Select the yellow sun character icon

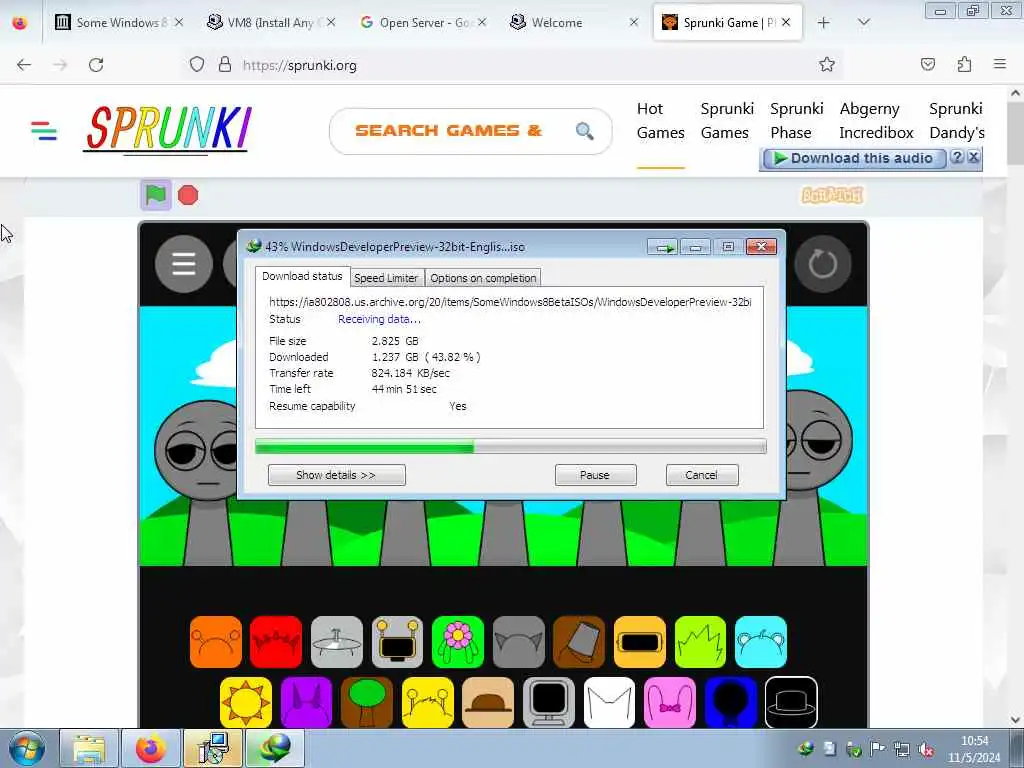pyautogui.click(x=246, y=703)
